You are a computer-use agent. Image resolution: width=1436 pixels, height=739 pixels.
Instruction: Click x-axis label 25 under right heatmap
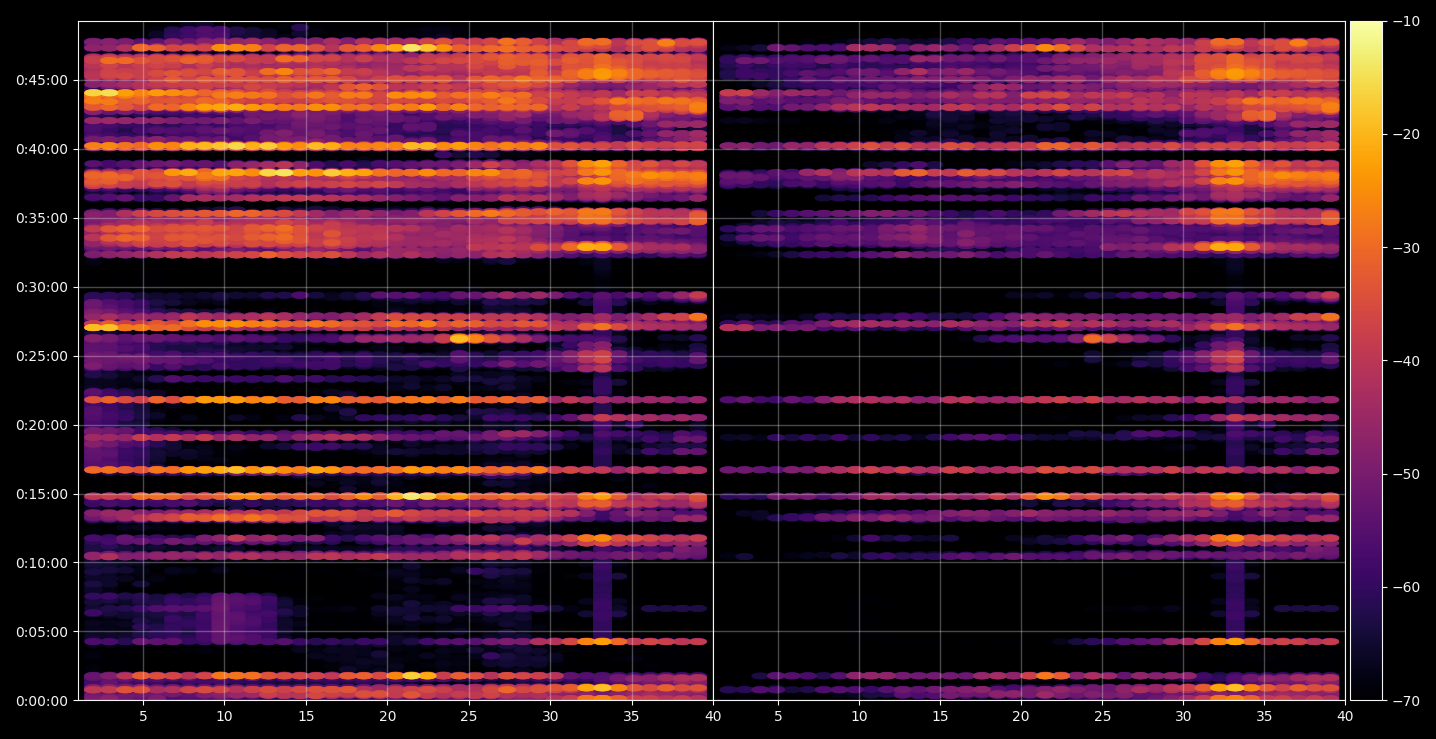pyautogui.click(x=1102, y=716)
